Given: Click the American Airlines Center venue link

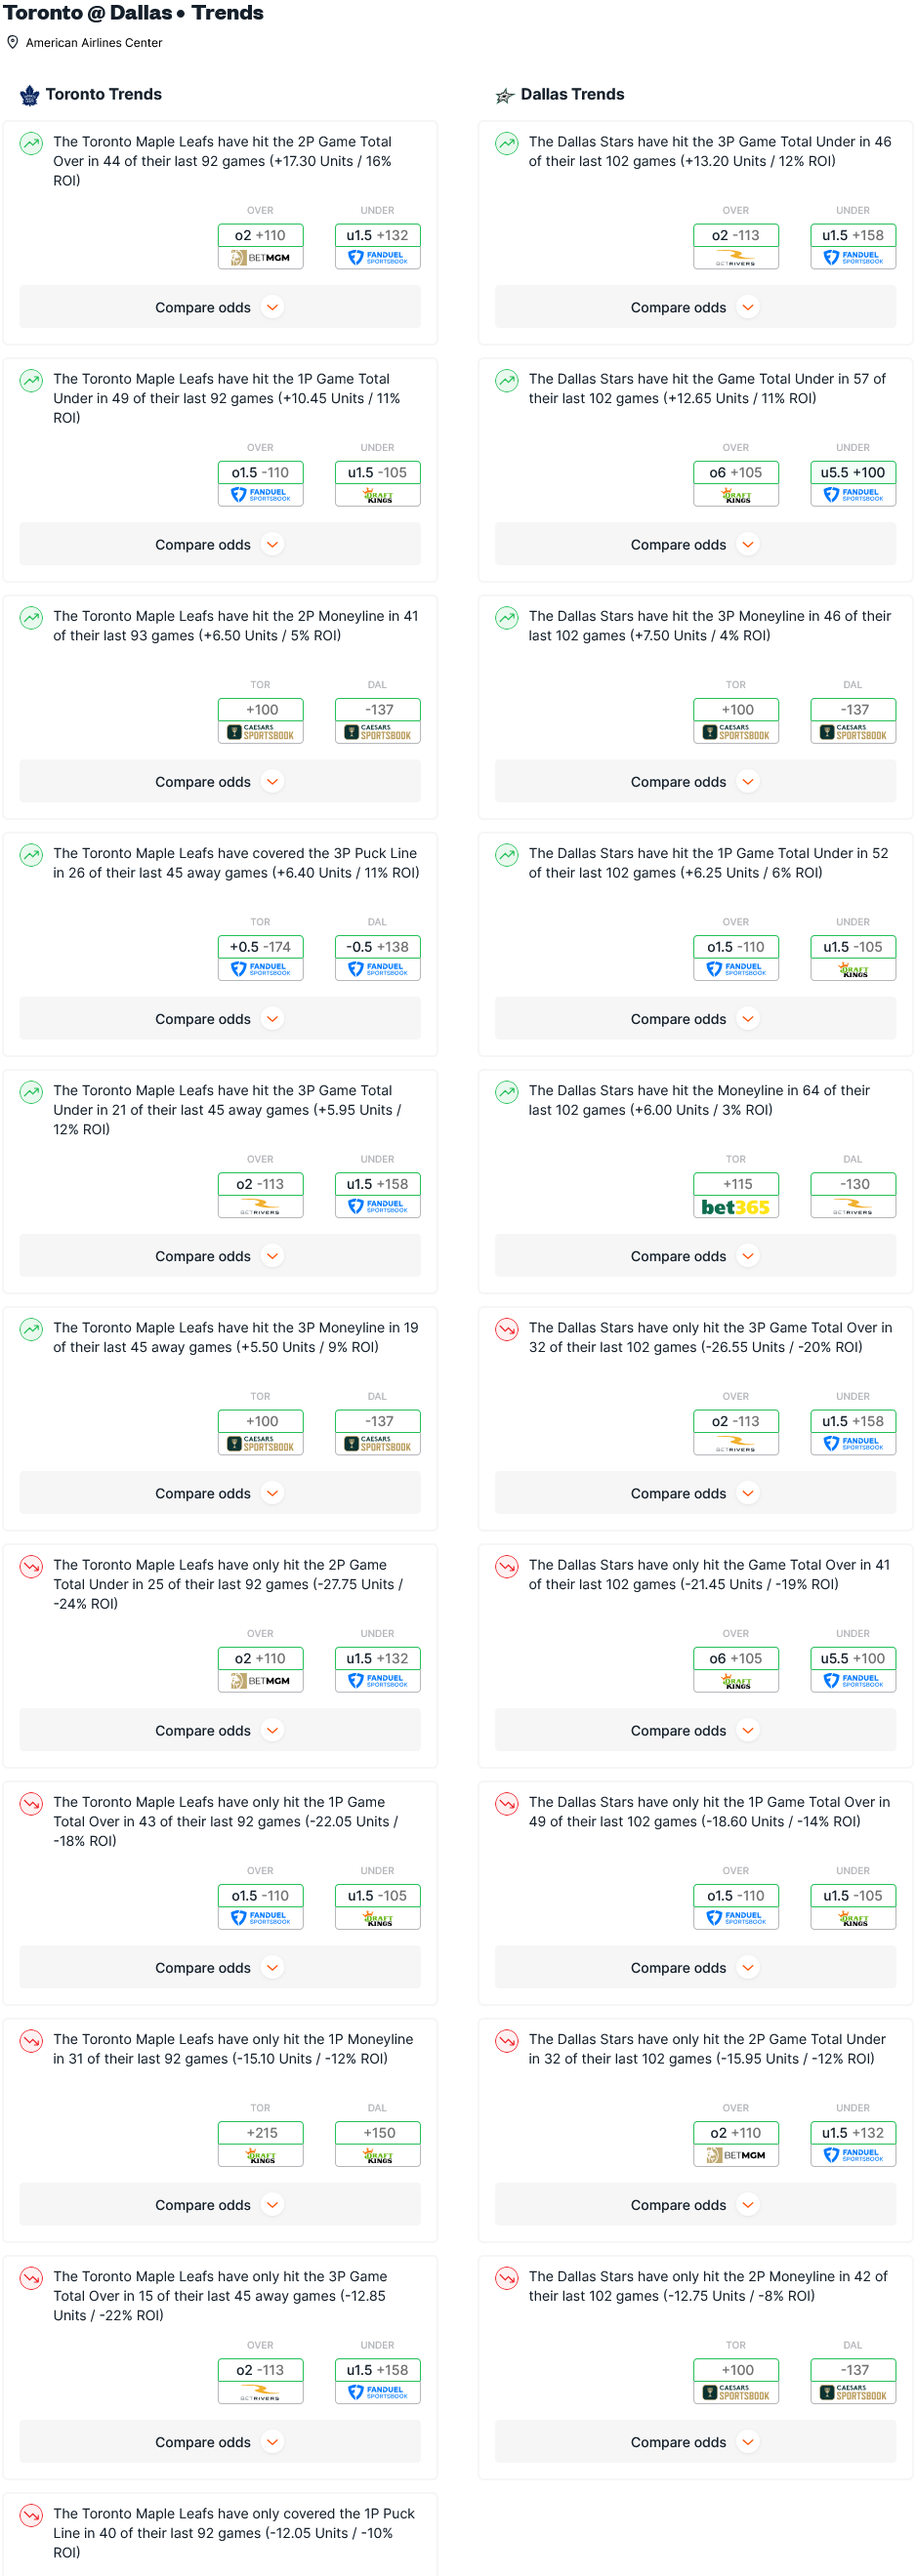Looking at the screenshot, I should click(94, 43).
